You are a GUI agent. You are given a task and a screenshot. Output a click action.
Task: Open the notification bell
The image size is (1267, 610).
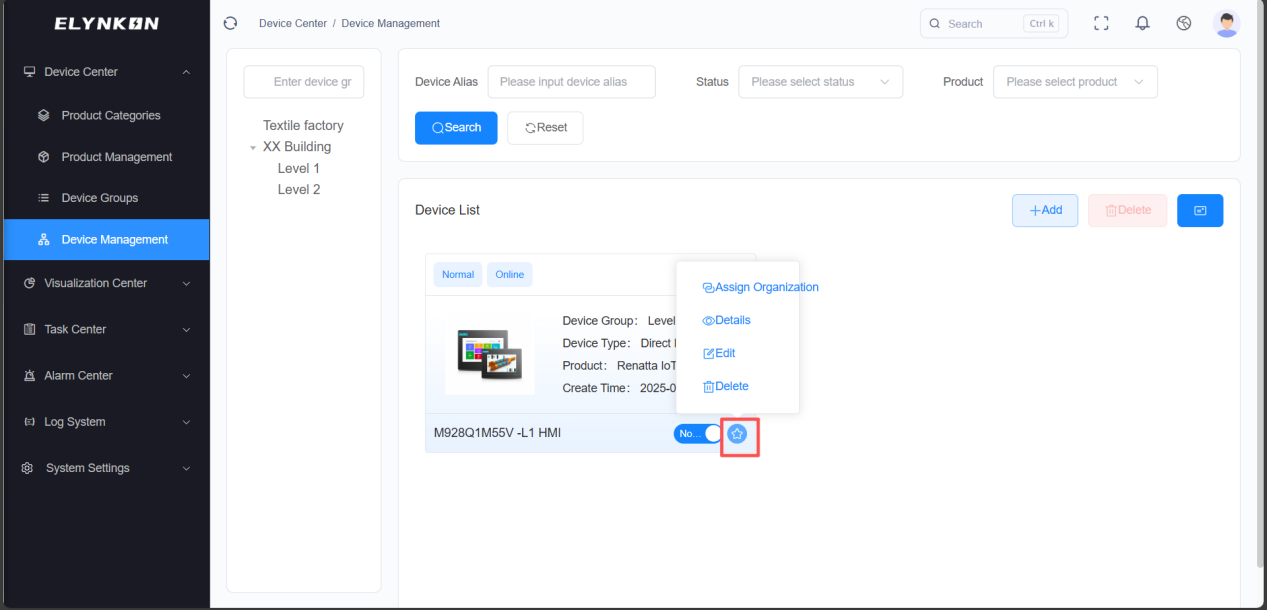tap(1142, 23)
